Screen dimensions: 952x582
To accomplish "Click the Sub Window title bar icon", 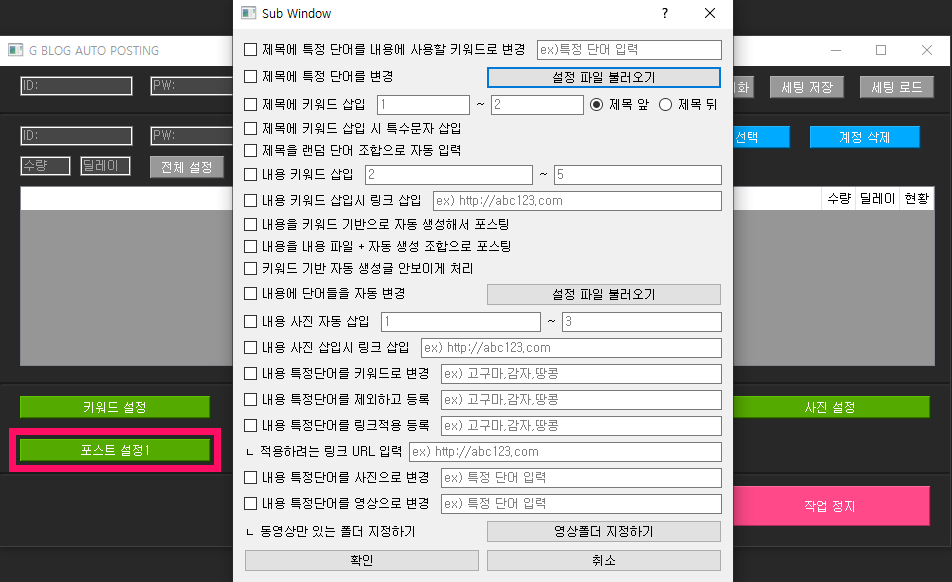I will [248, 14].
